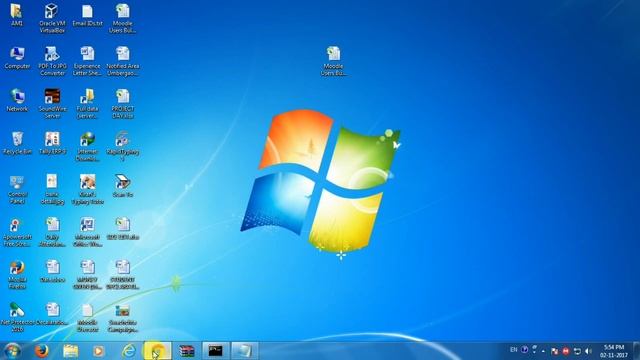The height and width of the screenshot is (360, 640).
Task: Launch Internet Explorer from the taskbar
Action: click(x=129, y=351)
